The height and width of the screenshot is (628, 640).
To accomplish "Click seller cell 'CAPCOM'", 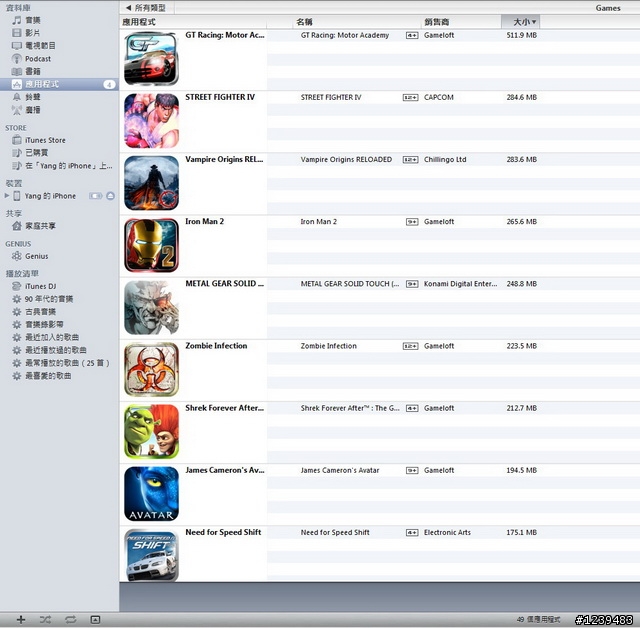I will pyautogui.click(x=439, y=98).
